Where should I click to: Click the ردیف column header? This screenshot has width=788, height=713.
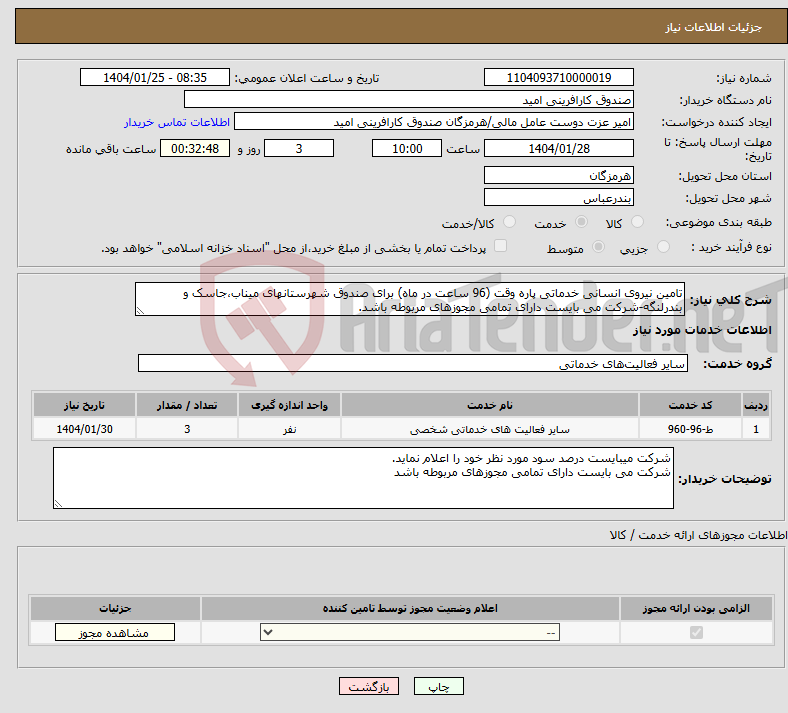(756, 405)
